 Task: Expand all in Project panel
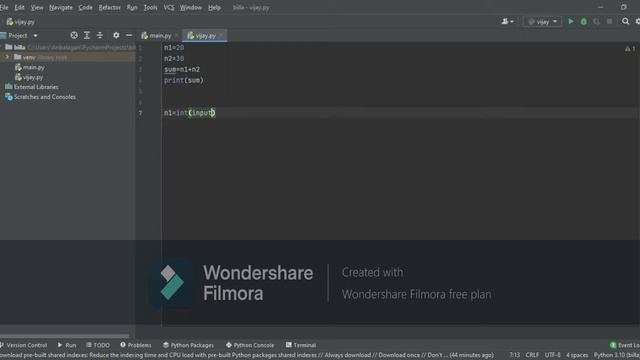coord(87,36)
